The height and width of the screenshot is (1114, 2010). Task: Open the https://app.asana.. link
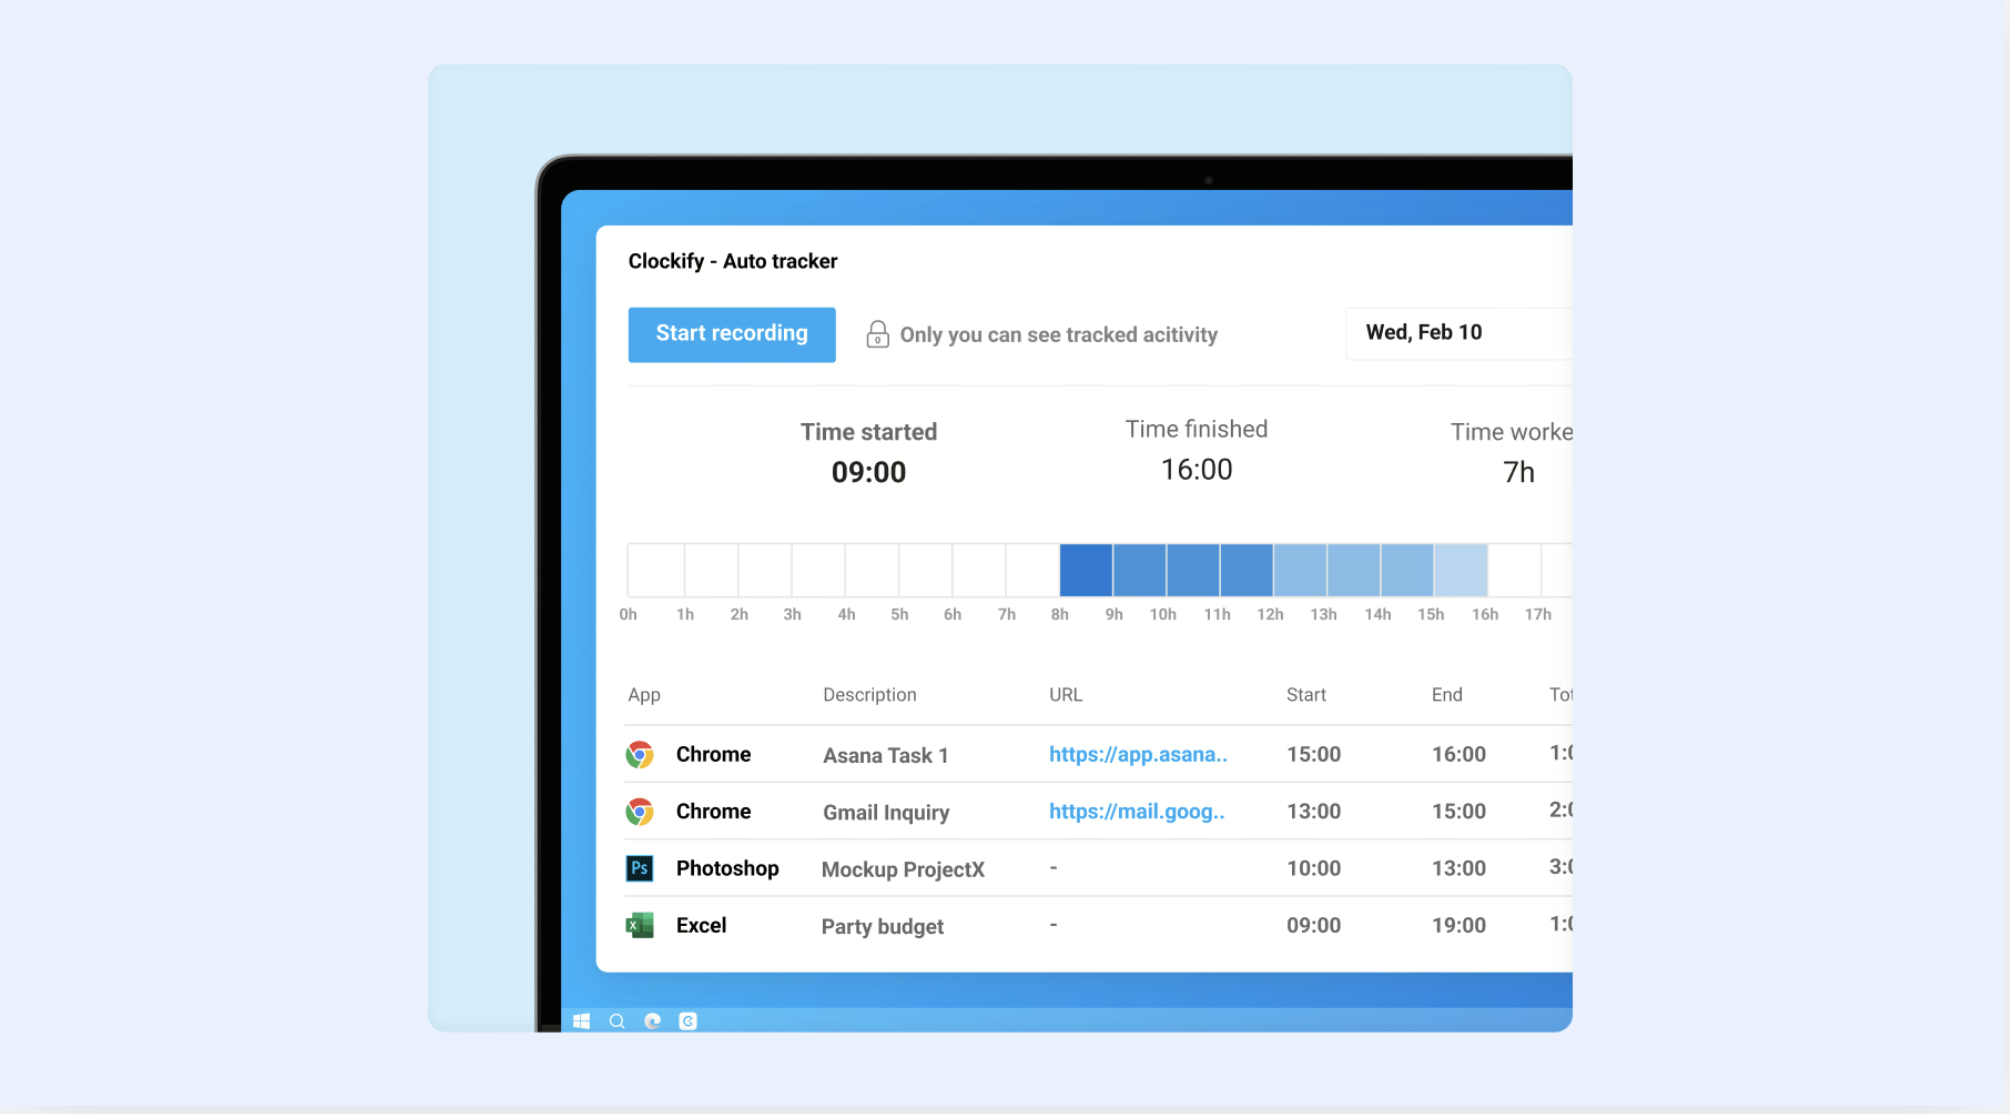click(x=1138, y=755)
